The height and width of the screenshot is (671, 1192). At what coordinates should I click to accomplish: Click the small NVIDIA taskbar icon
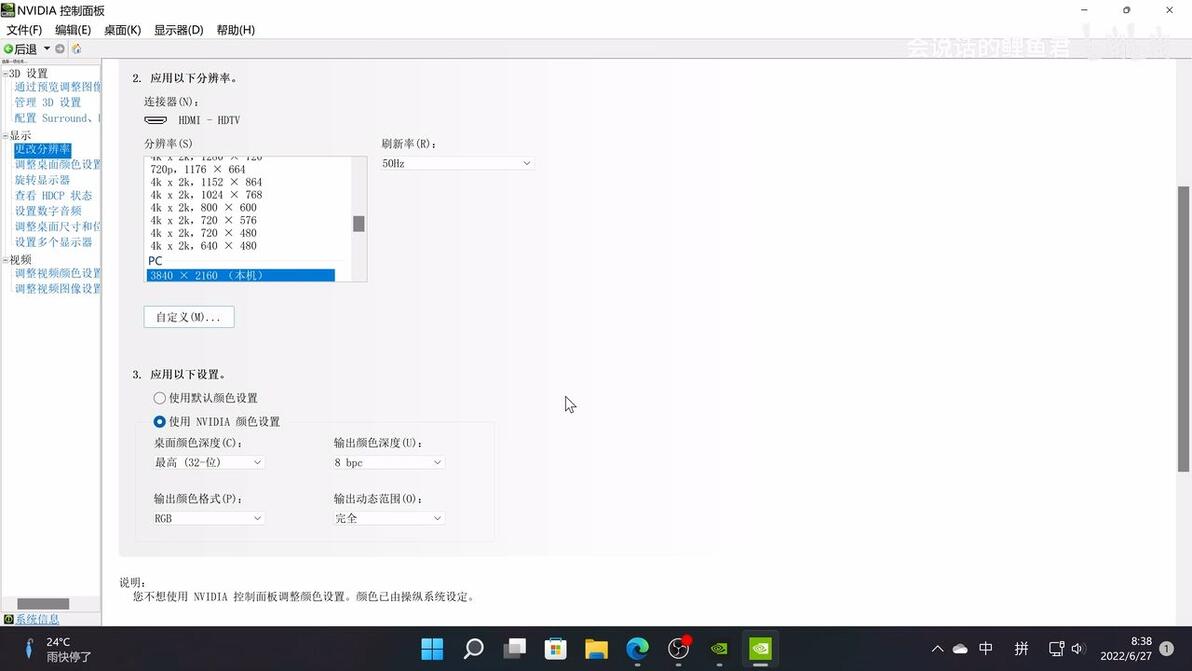[719, 648]
